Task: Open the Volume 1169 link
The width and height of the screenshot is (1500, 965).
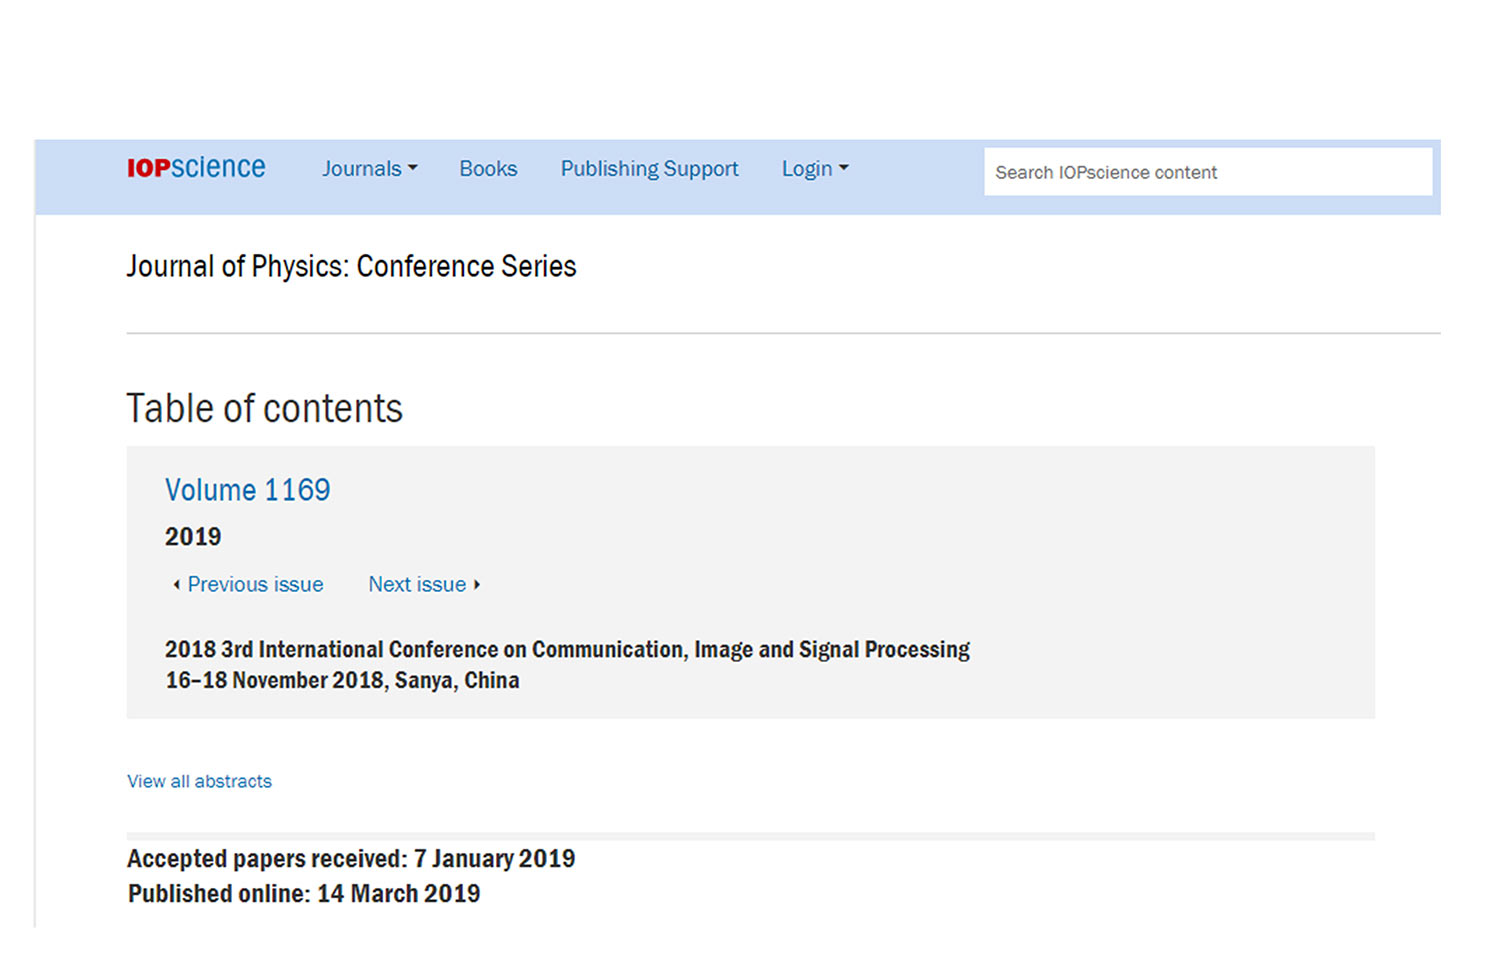Action: point(247,490)
